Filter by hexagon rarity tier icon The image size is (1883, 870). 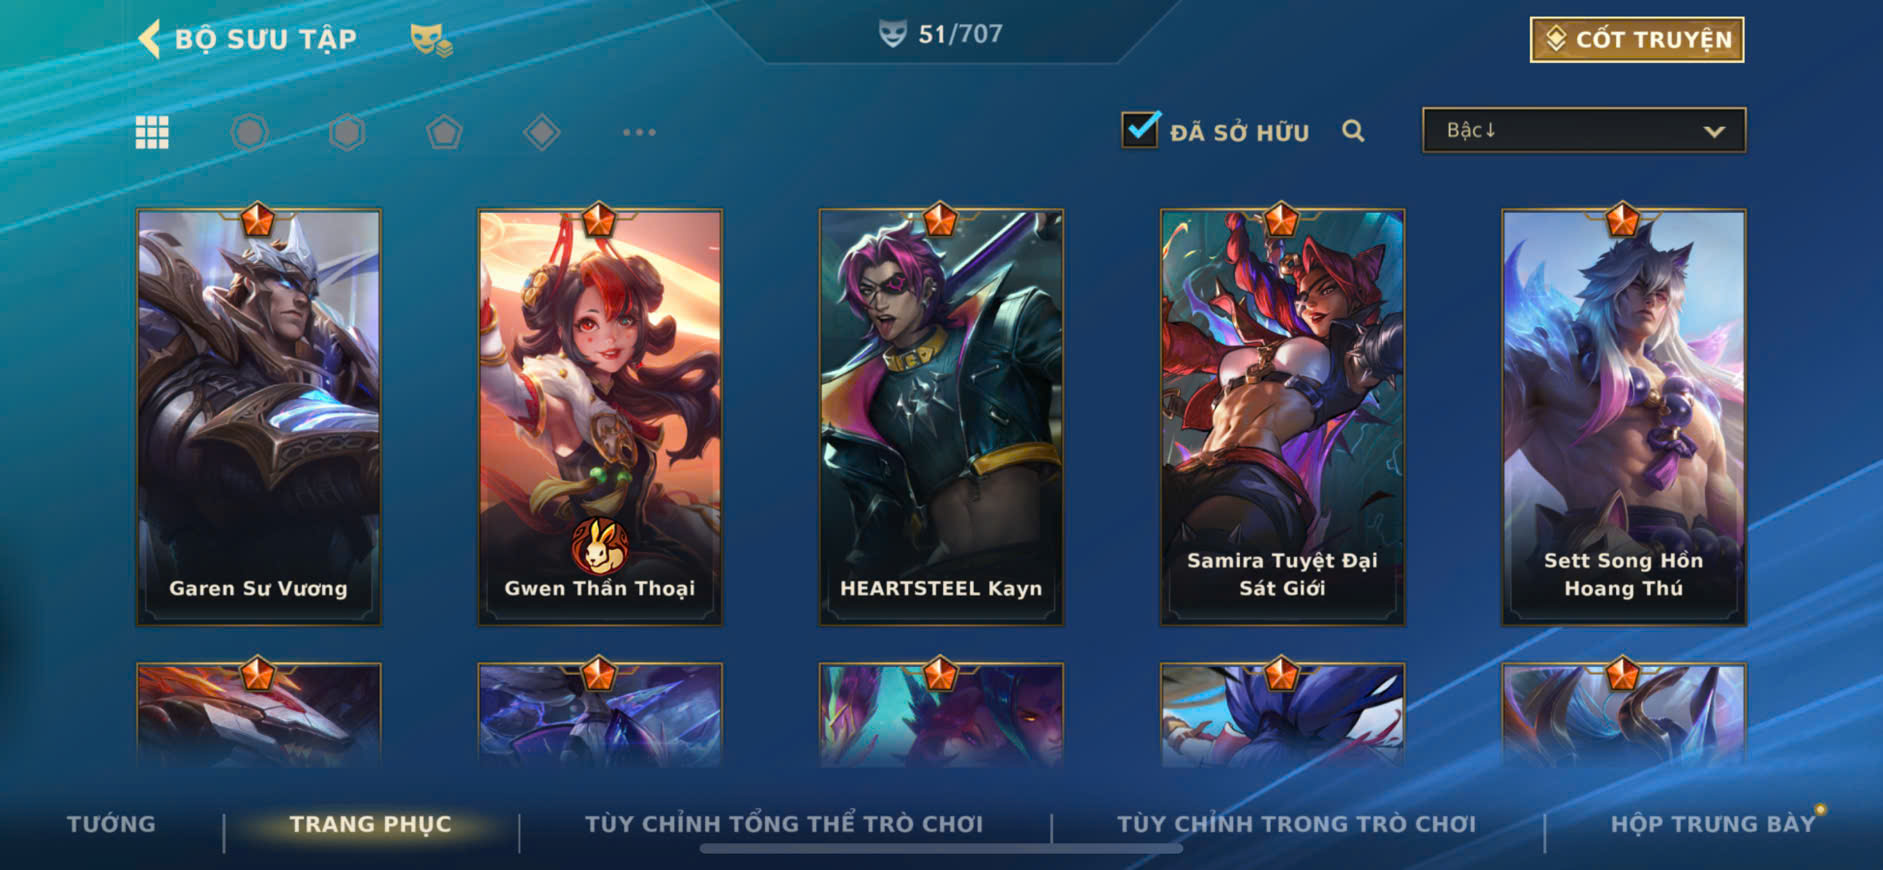(x=347, y=132)
